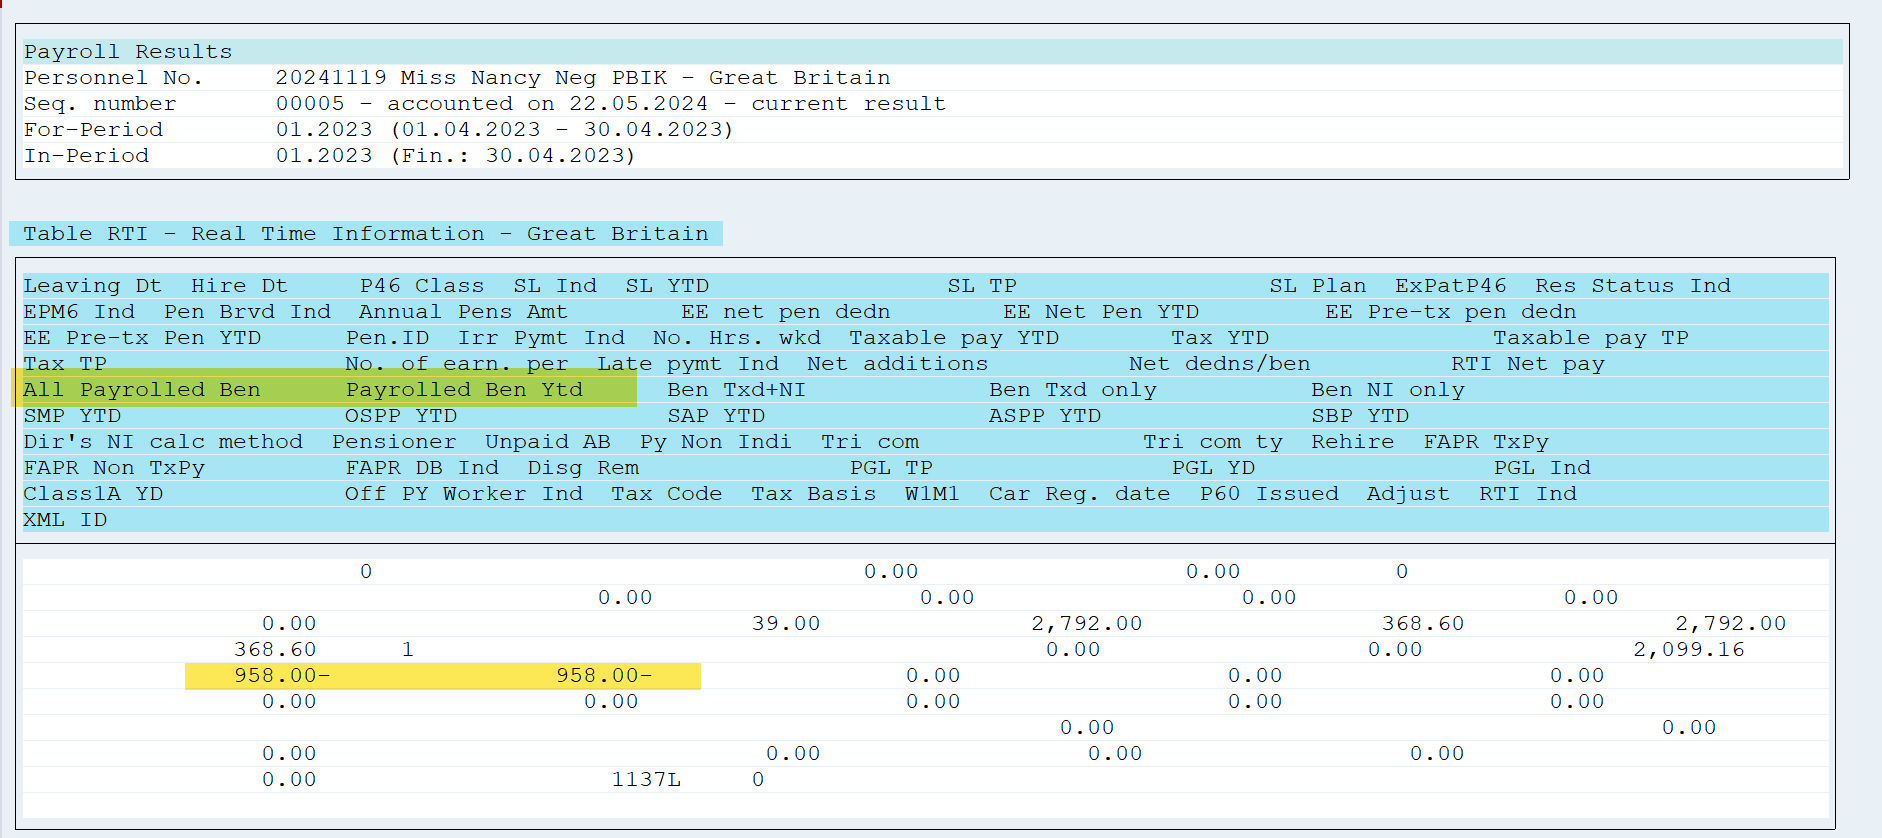Select the Ben Txd only label
The width and height of the screenshot is (1882, 838).
[1073, 390]
